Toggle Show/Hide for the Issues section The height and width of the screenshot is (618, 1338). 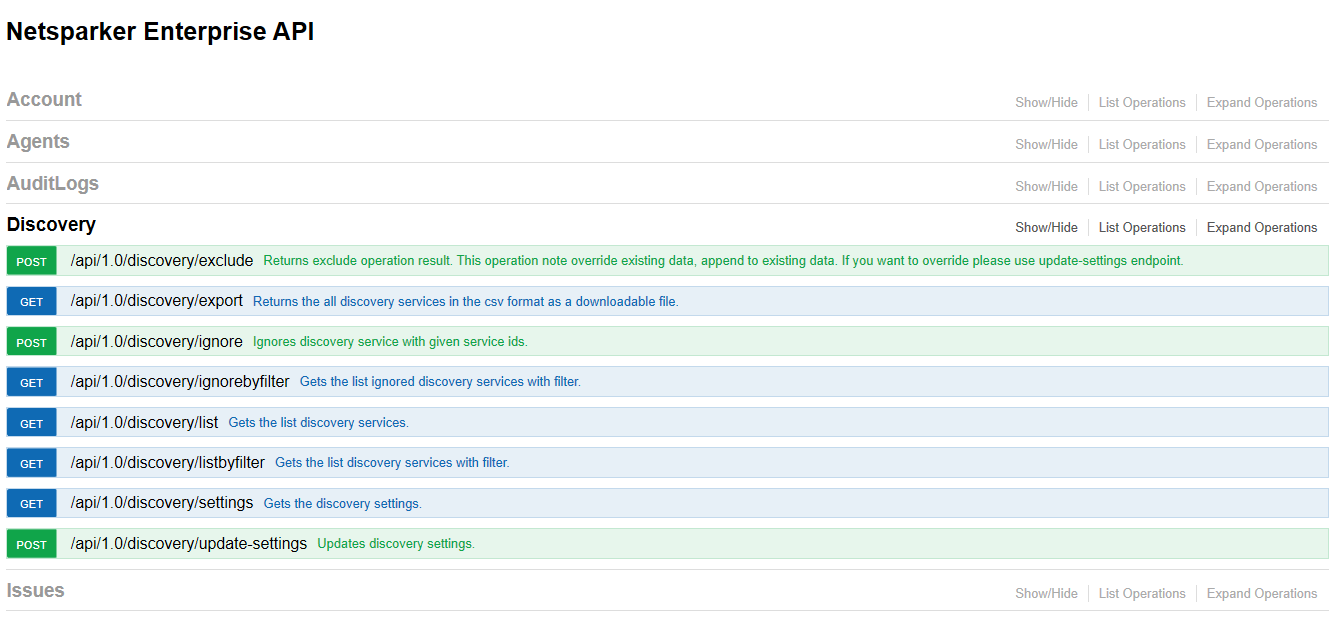pos(1046,593)
